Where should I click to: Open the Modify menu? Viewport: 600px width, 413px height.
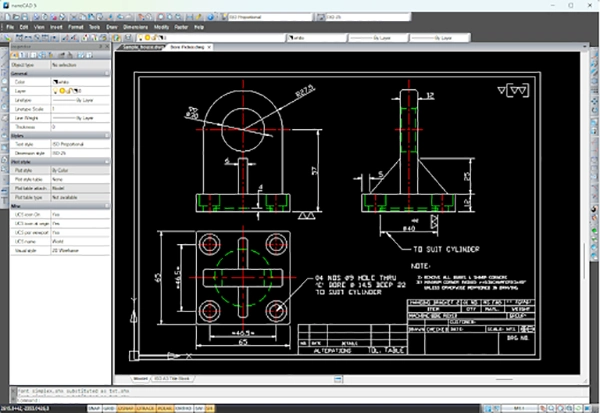point(161,27)
